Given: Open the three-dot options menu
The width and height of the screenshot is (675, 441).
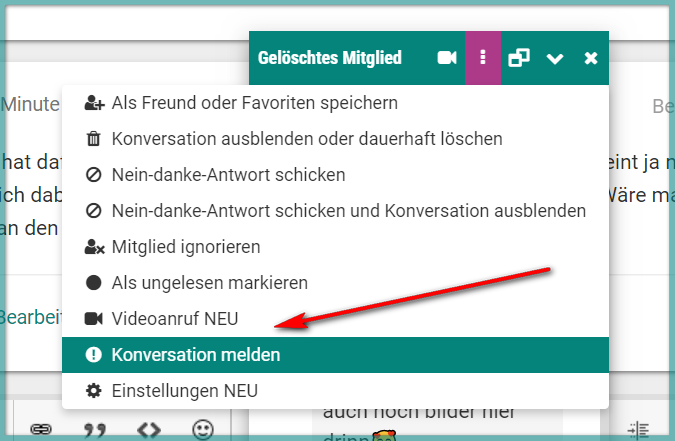Looking at the screenshot, I should [x=483, y=58].
